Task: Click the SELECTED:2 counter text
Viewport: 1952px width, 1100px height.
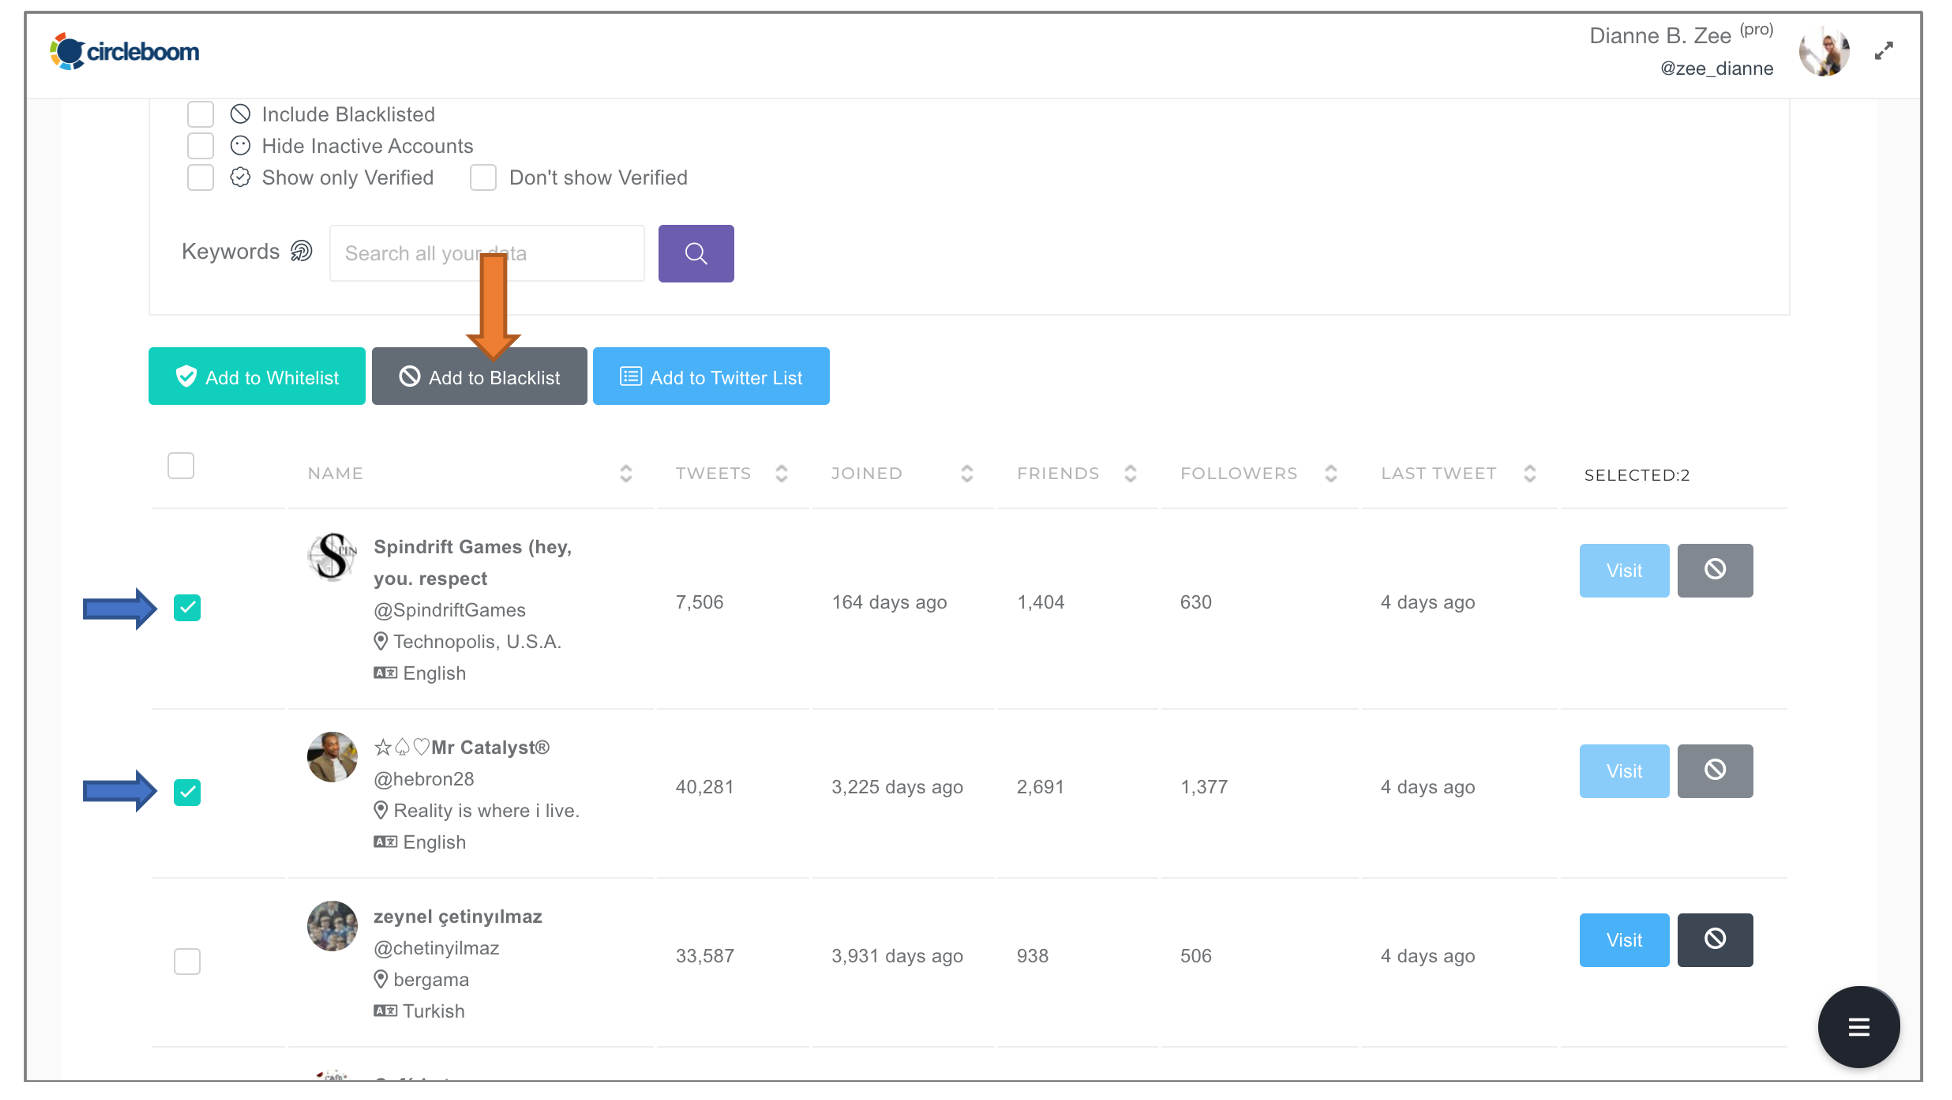Action: click(1637, 475)
